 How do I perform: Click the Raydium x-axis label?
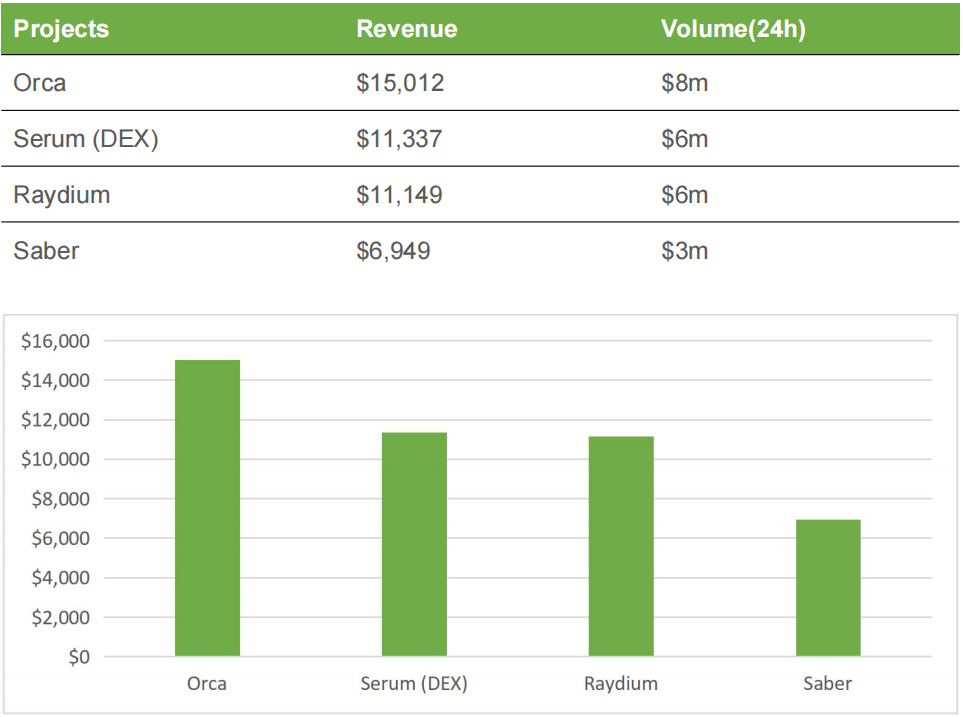point(621,684)
